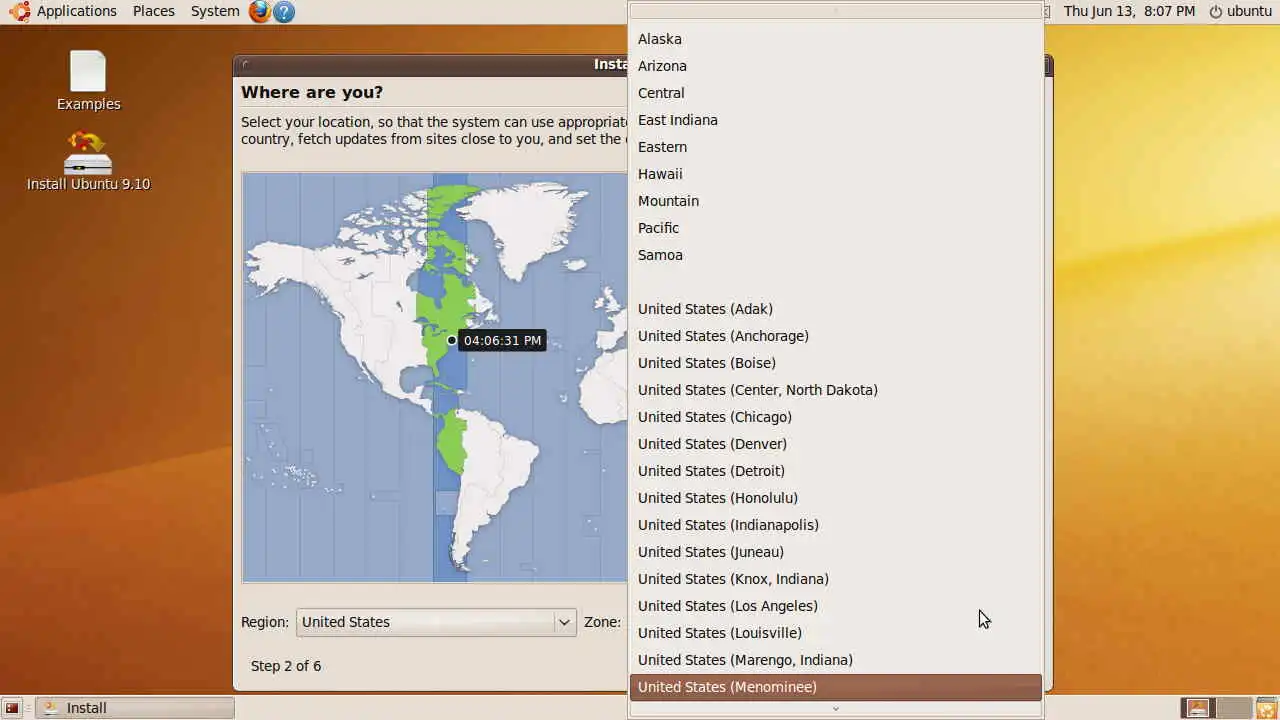Click the Show Desktop icon in bottom panel
The height and width of the screenshot is (720, 1280).
pos(12,708)
